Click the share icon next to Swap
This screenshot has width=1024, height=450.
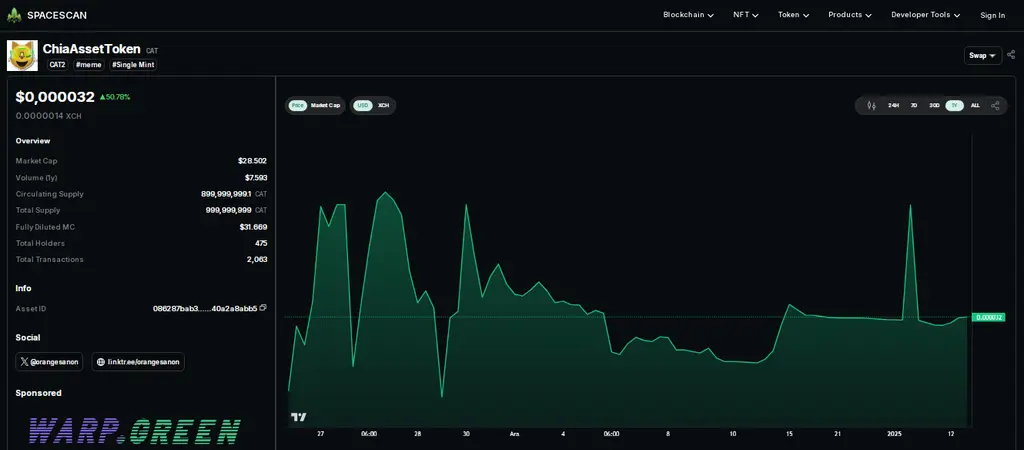pyautogui.click(x=1011, y=55)
